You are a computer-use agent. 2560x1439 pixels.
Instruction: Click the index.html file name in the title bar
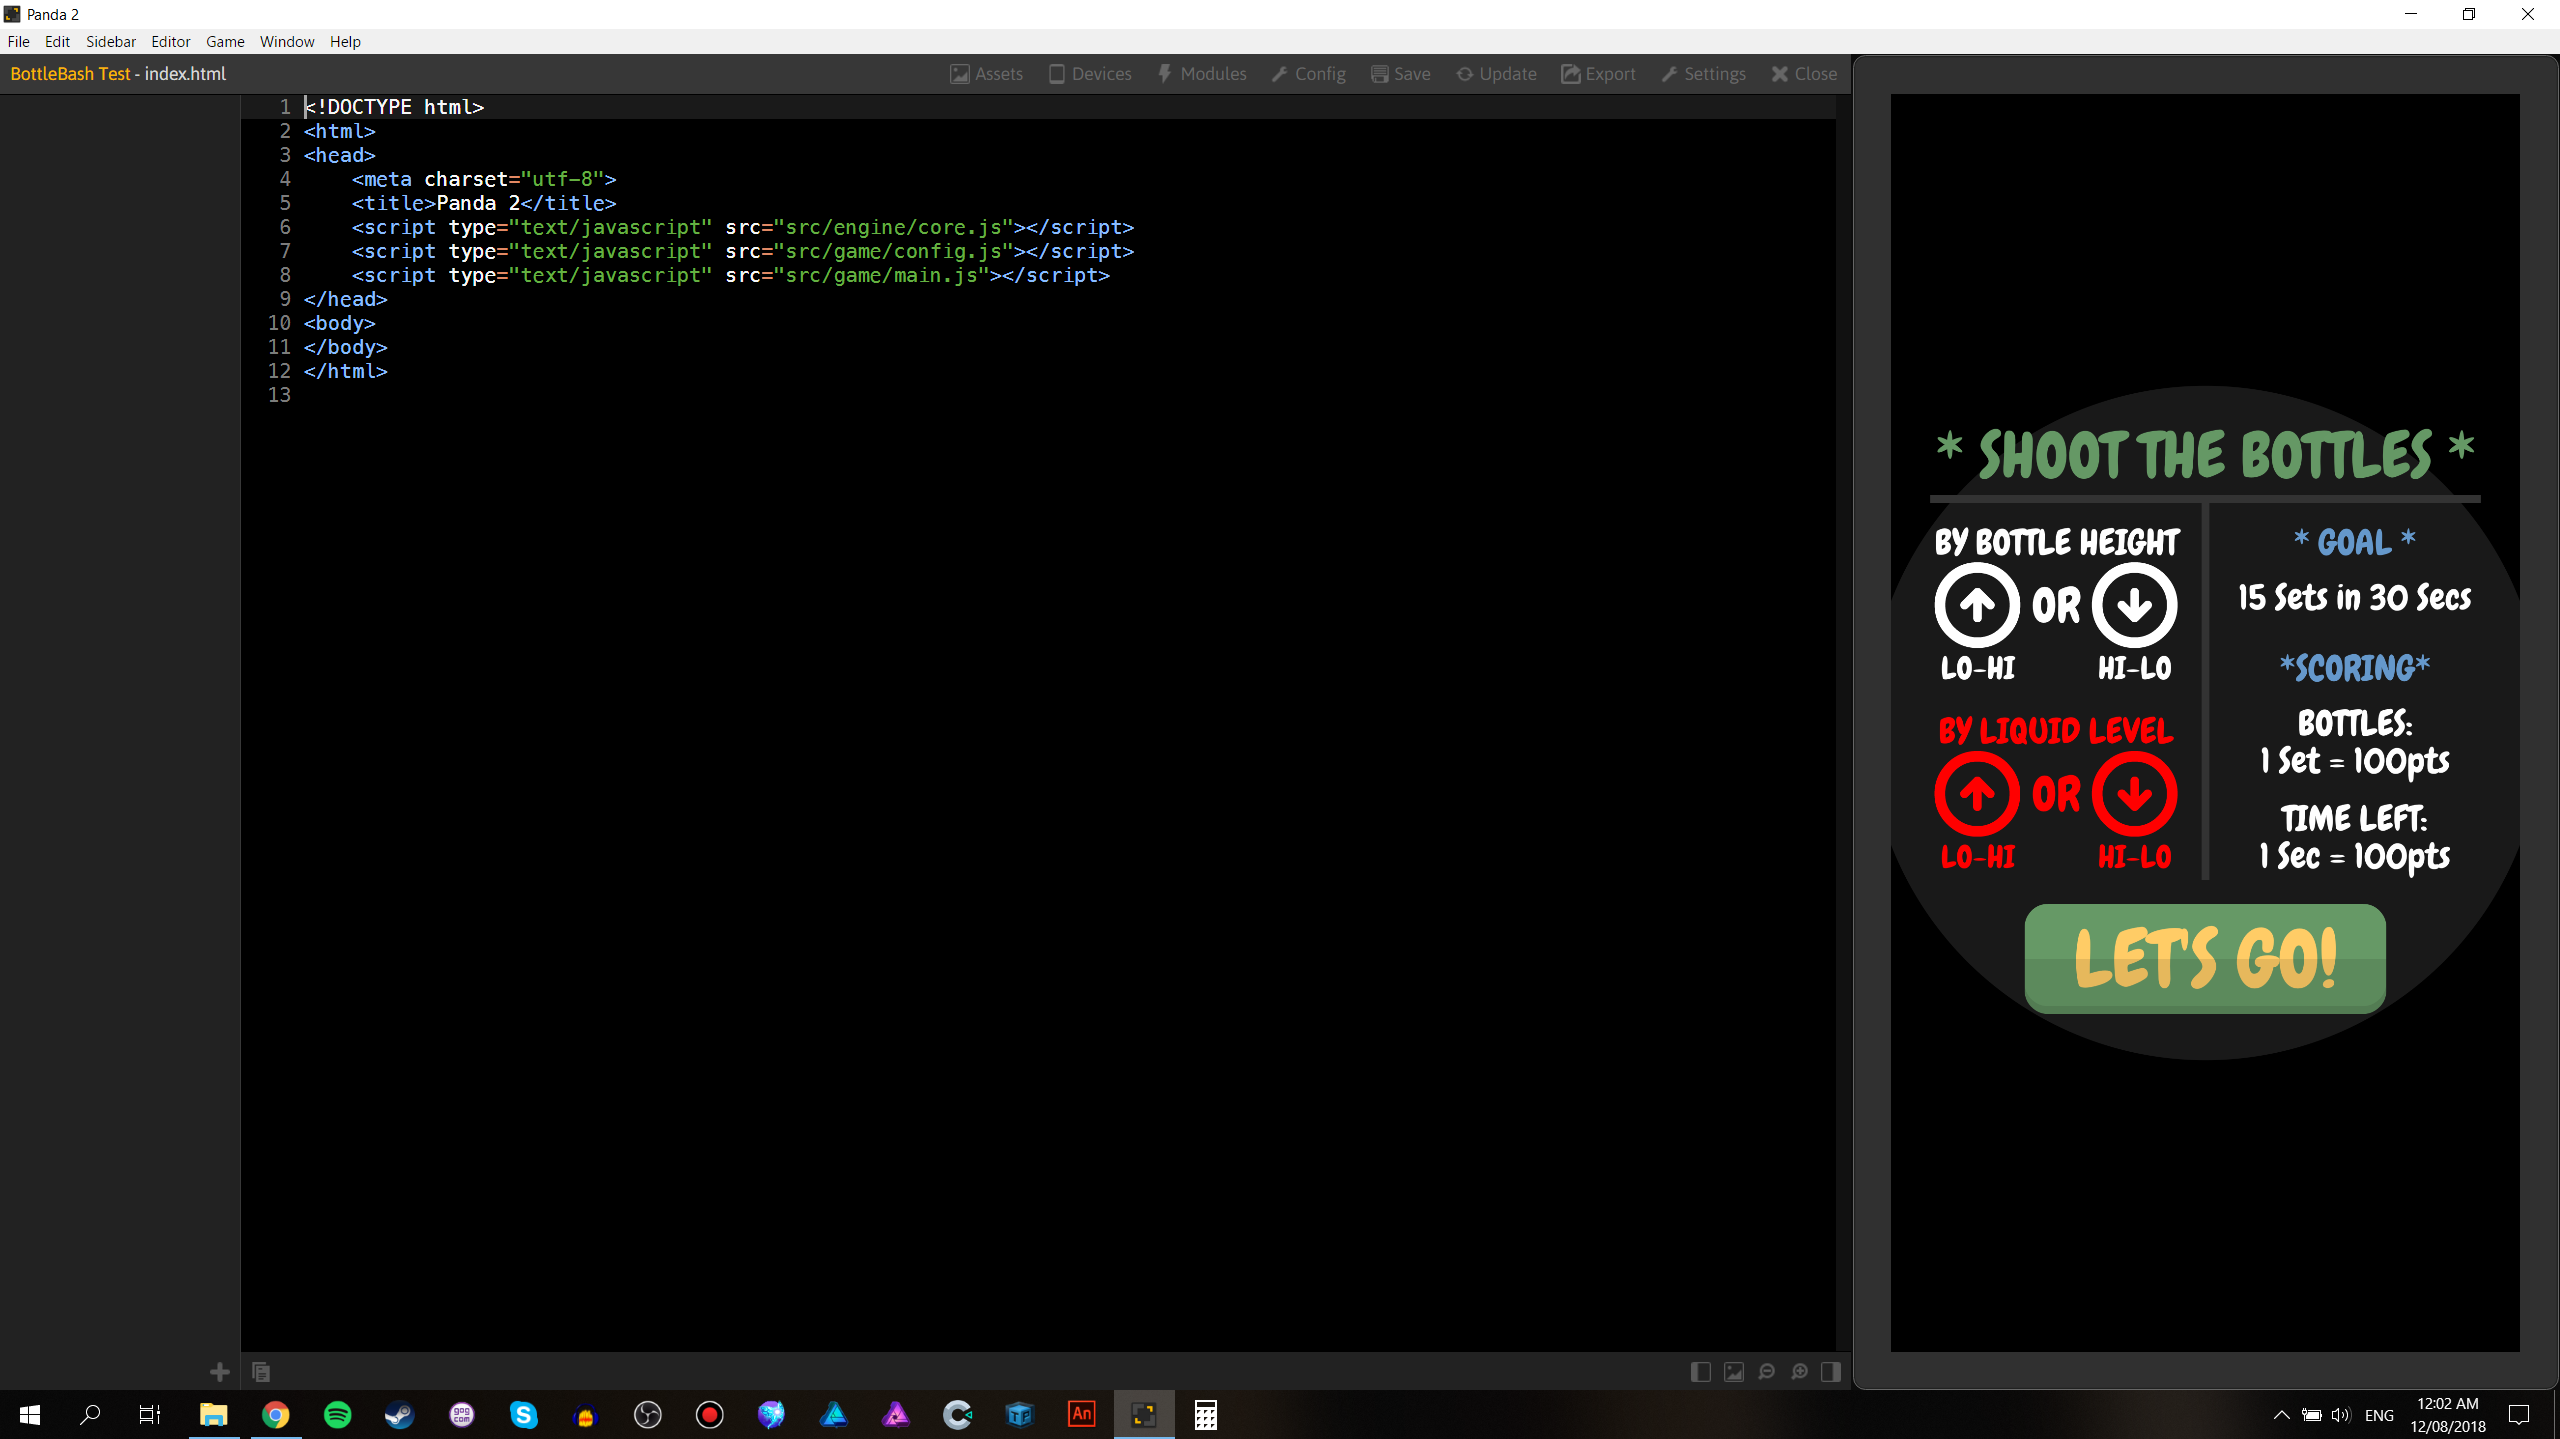pyautogui.click(x=185, y=74)
